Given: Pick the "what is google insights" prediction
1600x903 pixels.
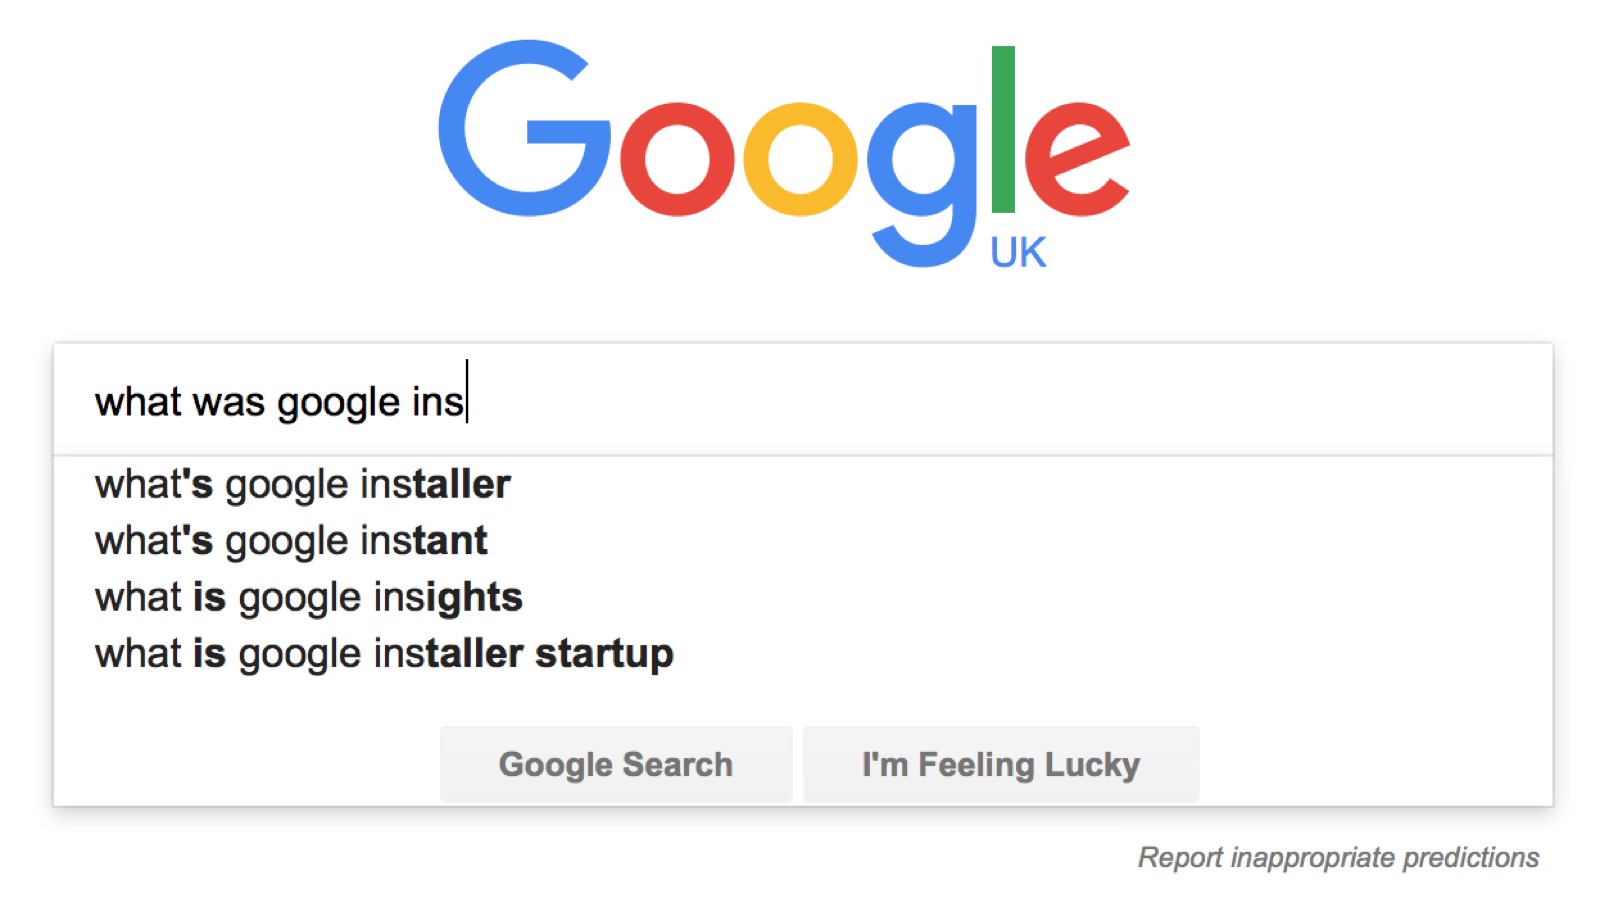Looking at the screenshot, I should point(308,598).
